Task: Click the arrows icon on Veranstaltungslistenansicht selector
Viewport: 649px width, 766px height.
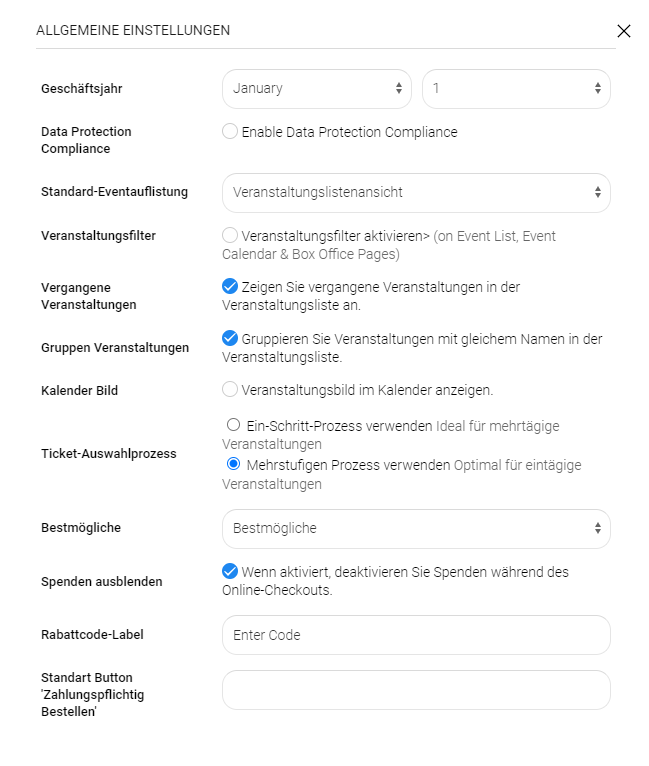Action: (597, 192)
